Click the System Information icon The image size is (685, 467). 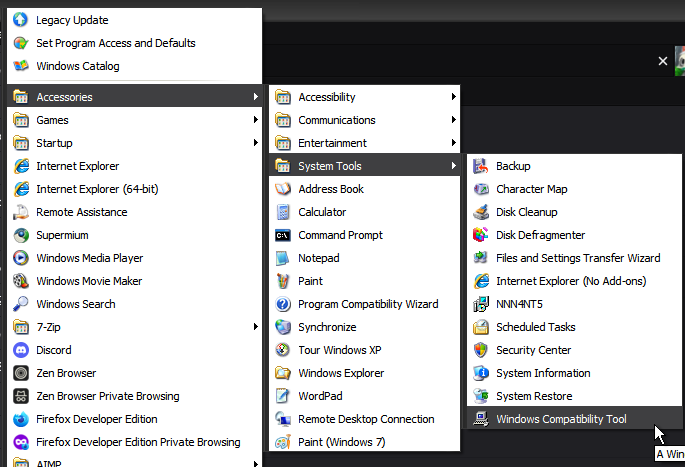(x=481, y=373)
